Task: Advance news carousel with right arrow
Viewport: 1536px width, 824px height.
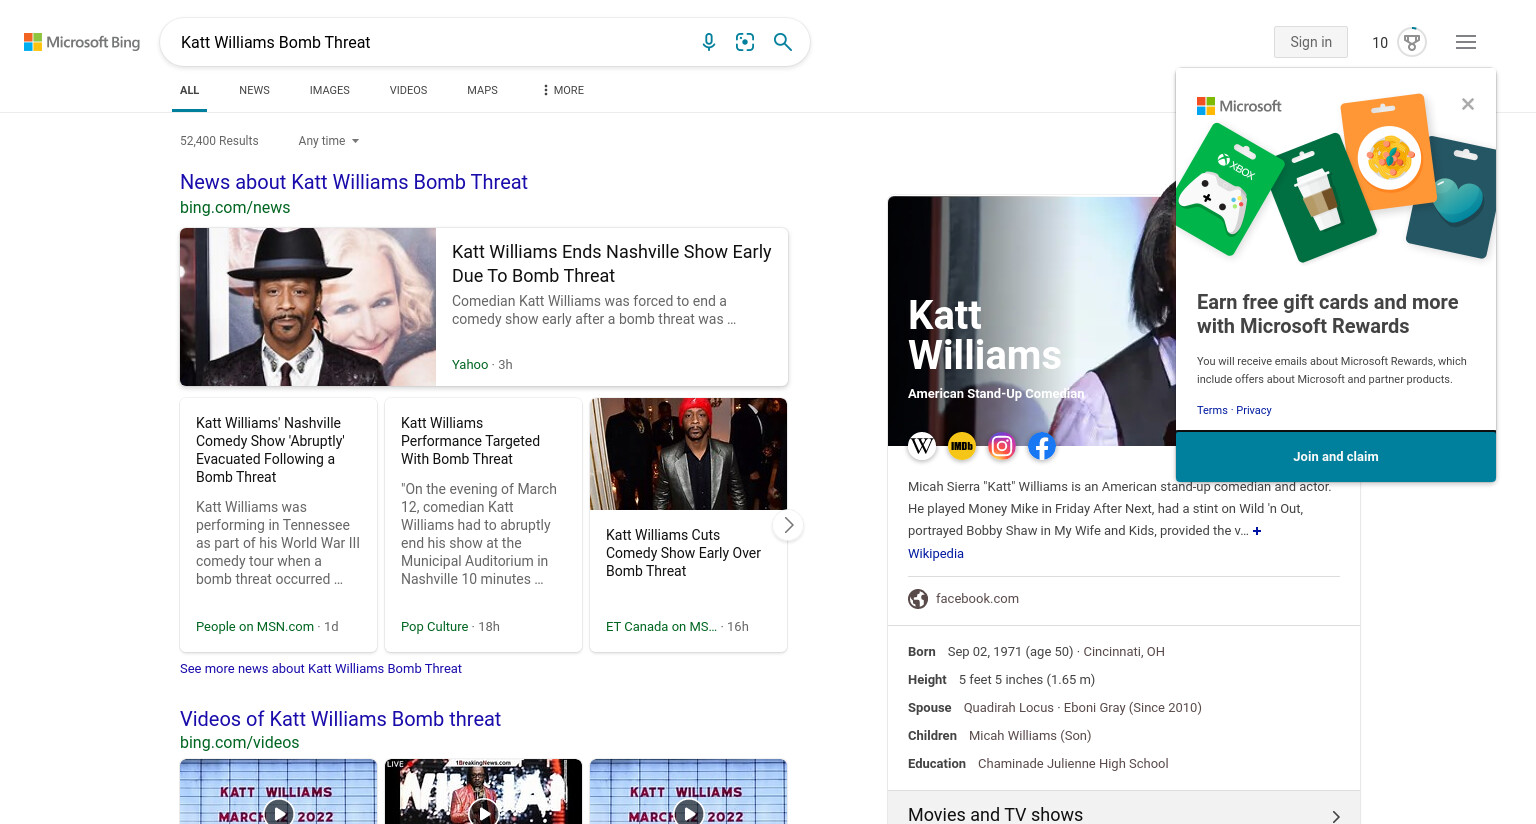Action: [788, 525]
